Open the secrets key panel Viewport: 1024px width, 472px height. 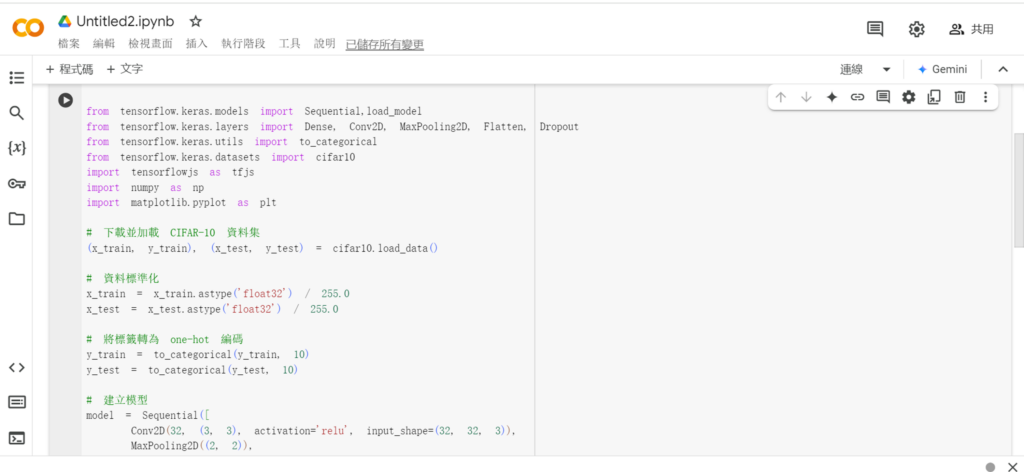[16, 183]
